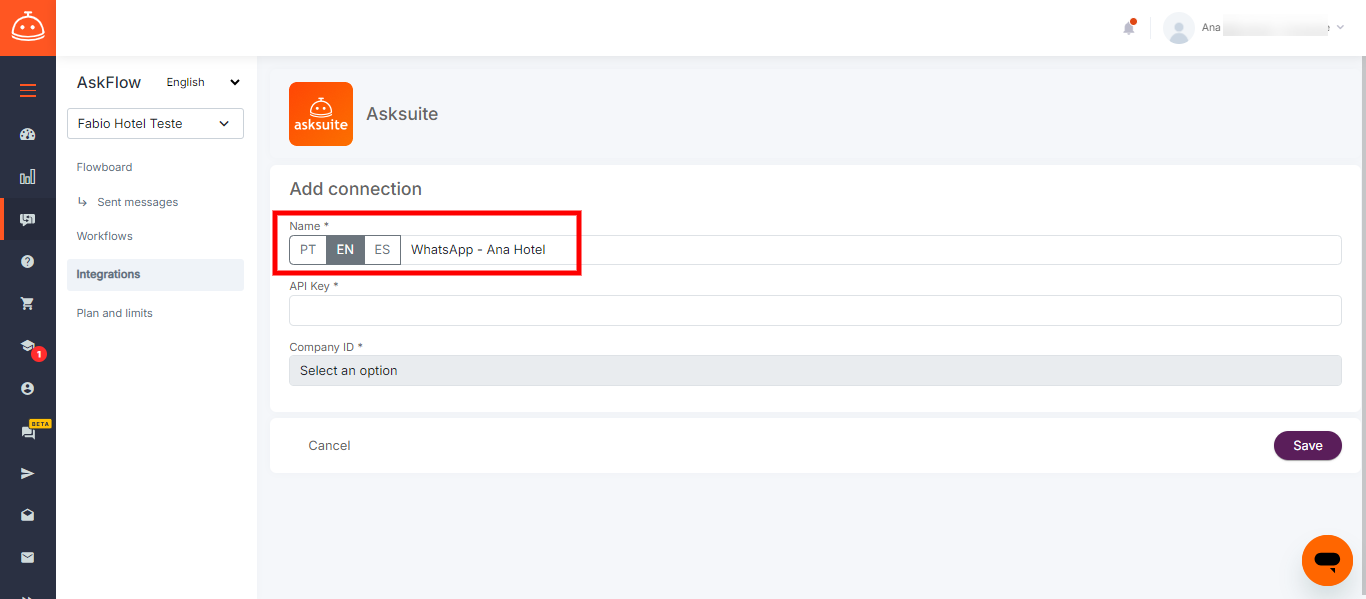The width and height of the screenshot is (1366, 599).
Task: Click the notification bell icon
Action: pos(1129,27)
